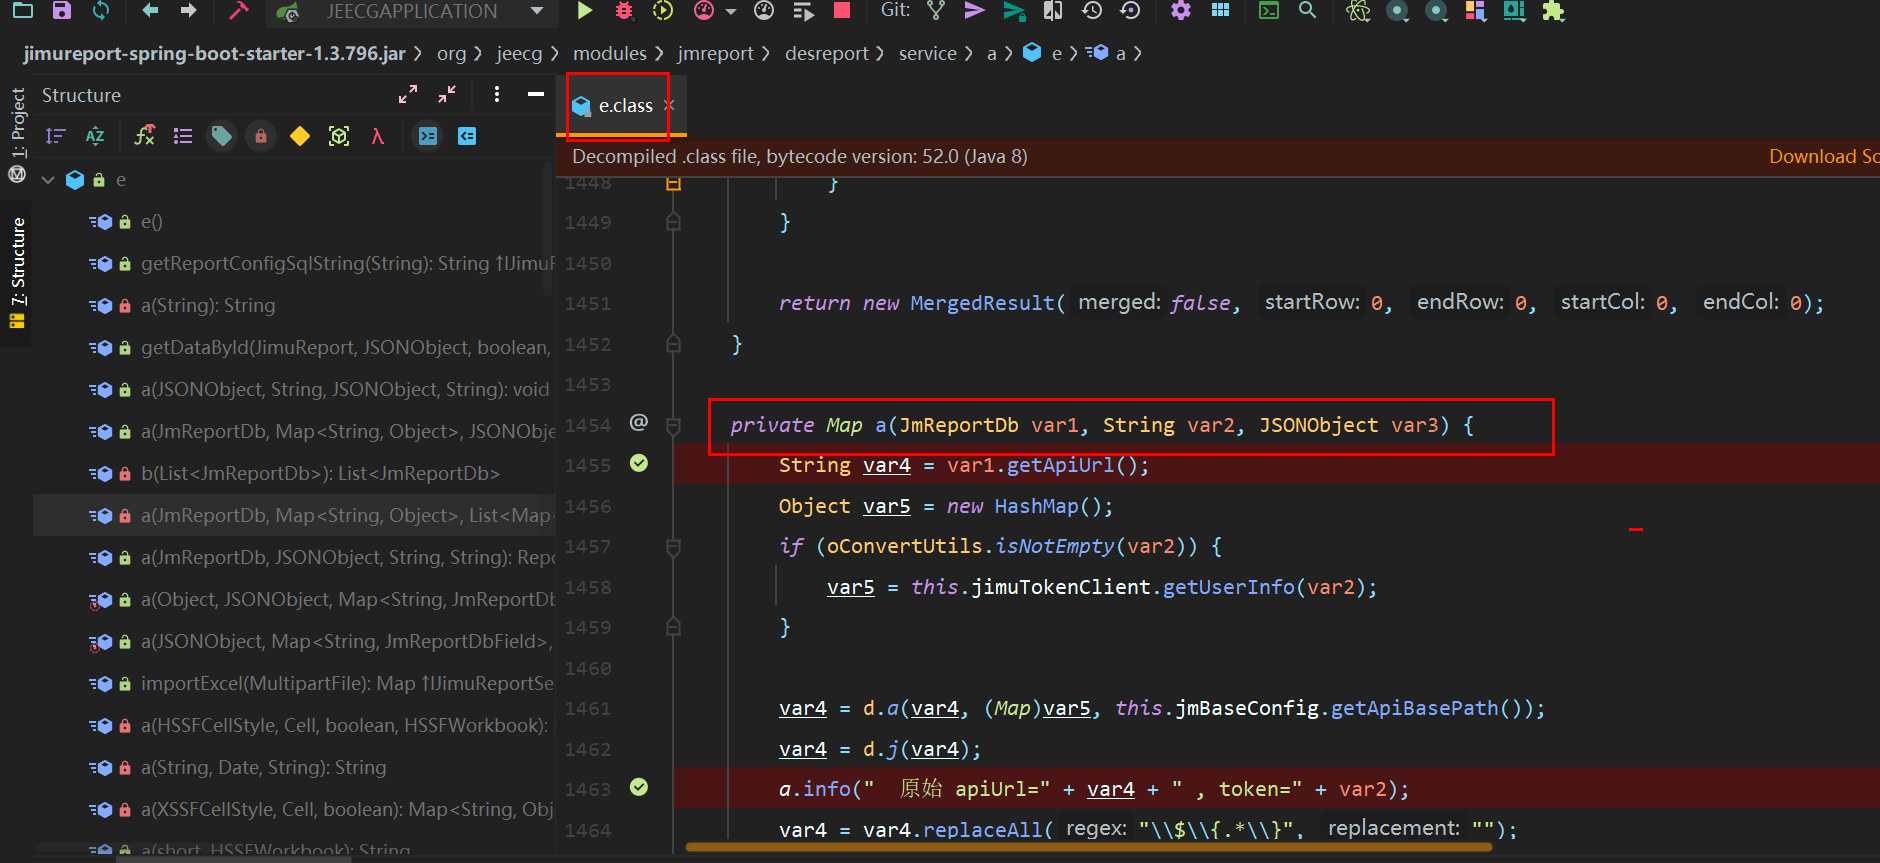Show Git history clock icon
The image size is (1880, 863).
[x=1092, y=11]
